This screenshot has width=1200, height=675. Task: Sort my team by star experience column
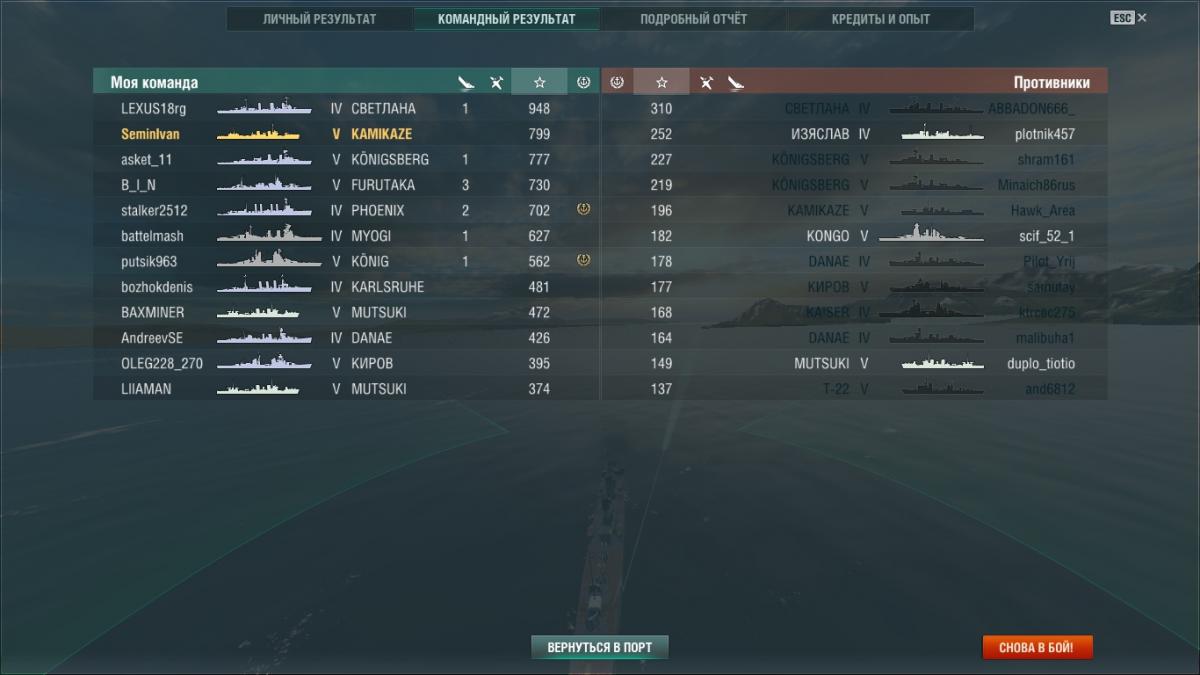(x=539, y=82)
